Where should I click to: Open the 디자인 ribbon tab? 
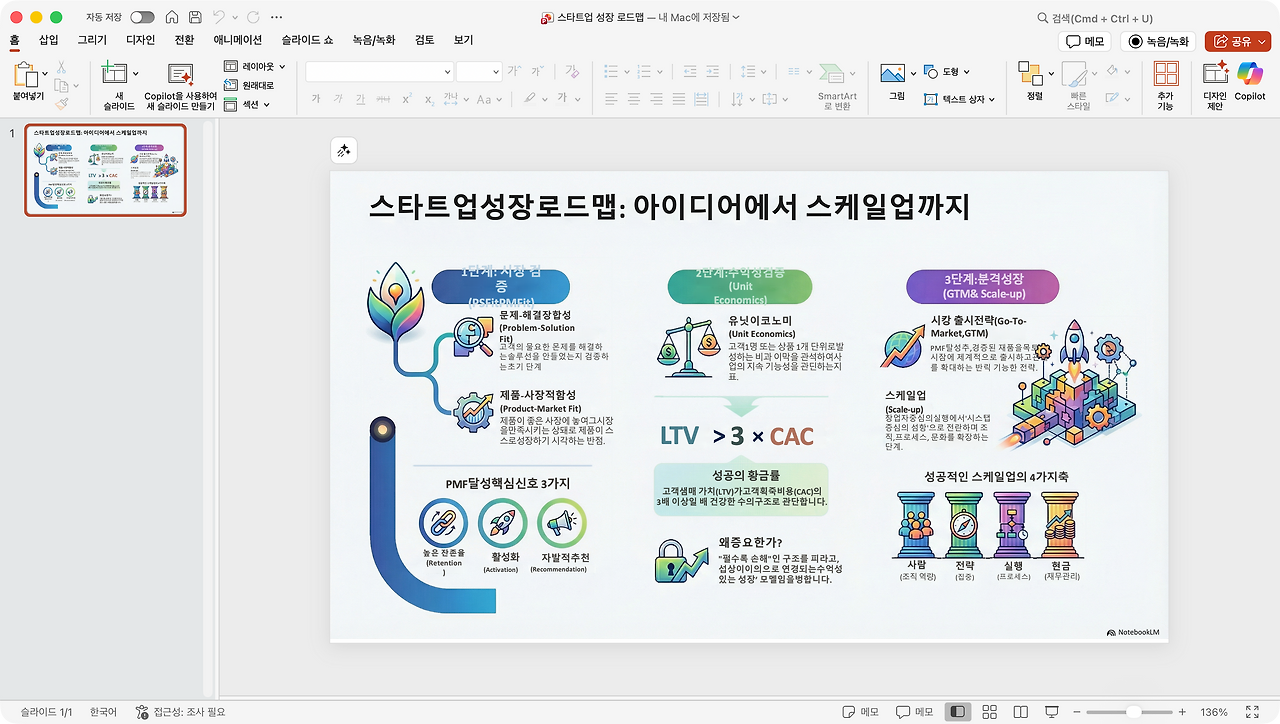tap(141, 40)
